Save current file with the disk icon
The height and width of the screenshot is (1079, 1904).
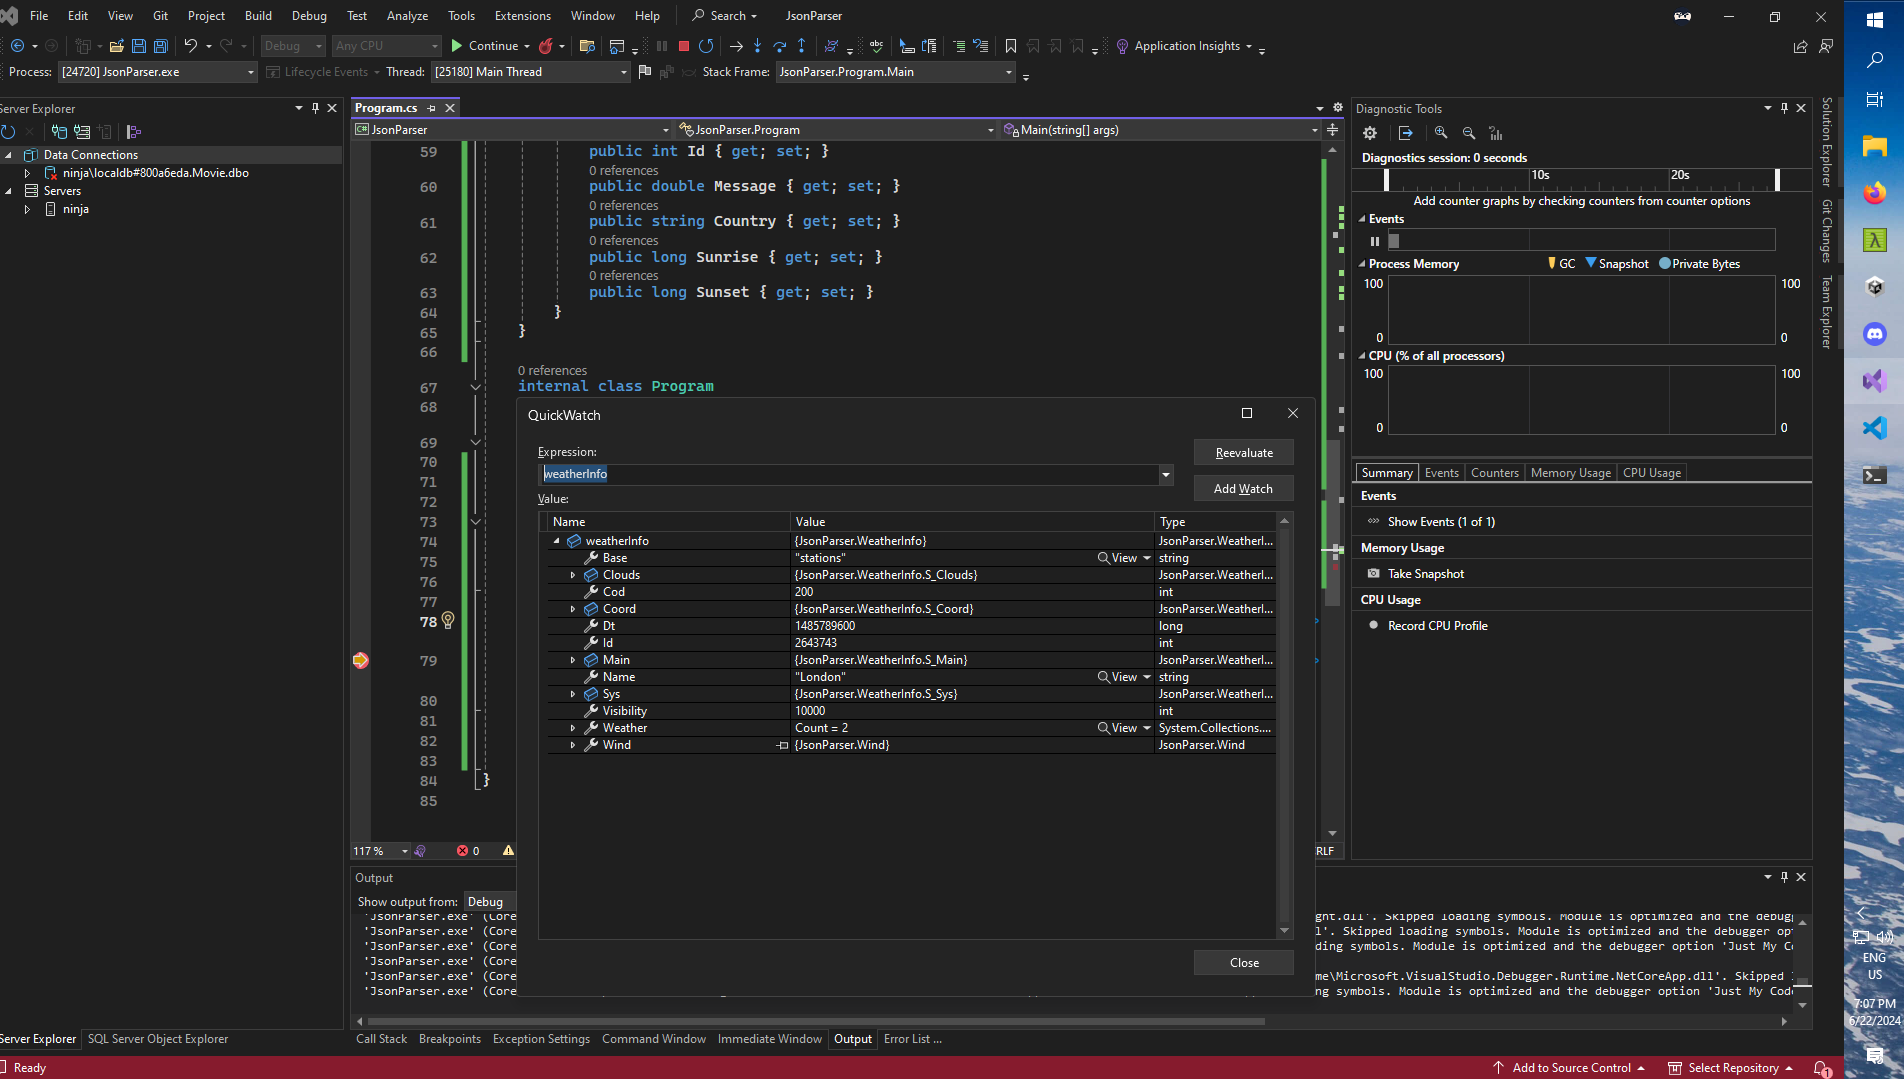coord(138,46)
